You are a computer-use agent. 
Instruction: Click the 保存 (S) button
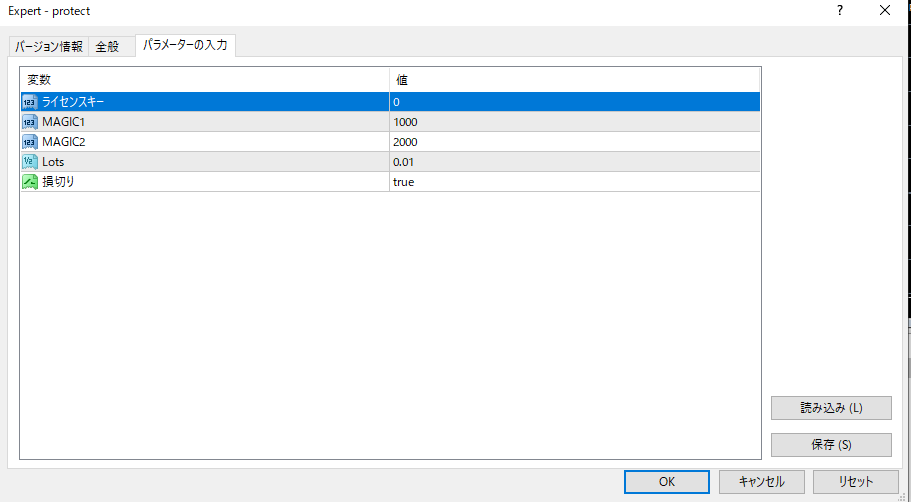(831, 445)
